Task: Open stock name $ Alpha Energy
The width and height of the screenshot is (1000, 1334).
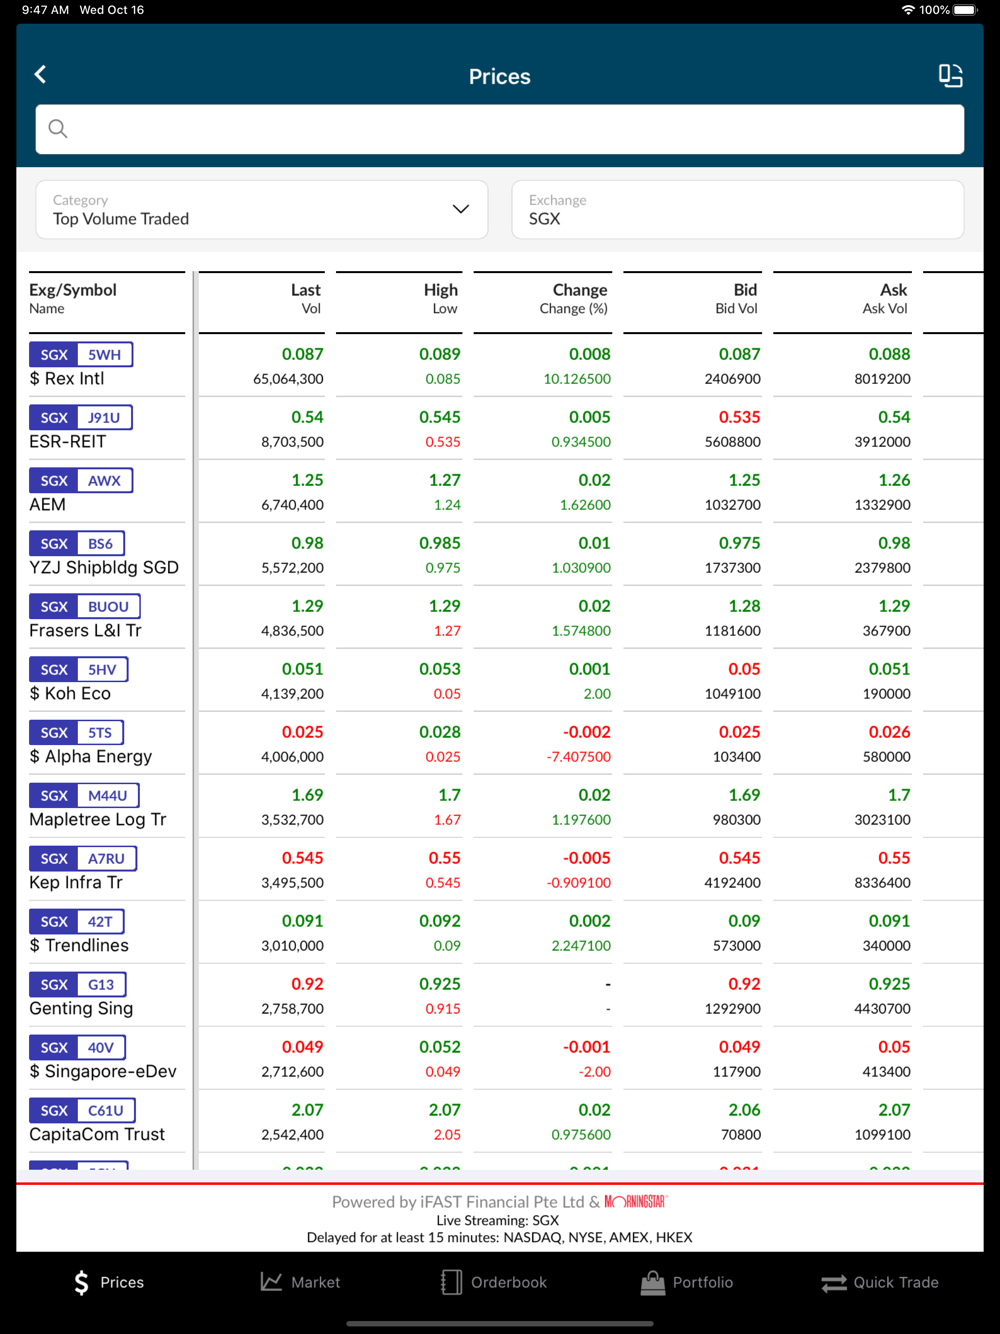Action: (x=91, y=757)
